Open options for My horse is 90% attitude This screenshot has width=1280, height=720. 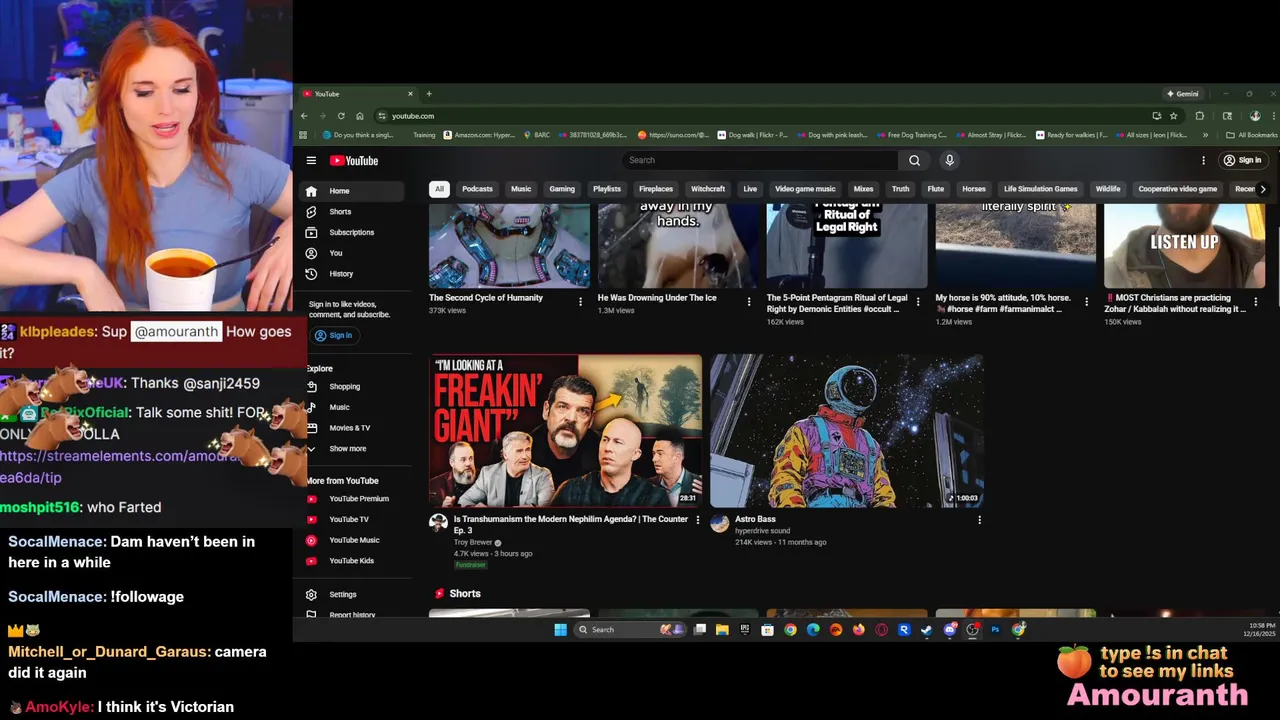tap(1086, 302)
